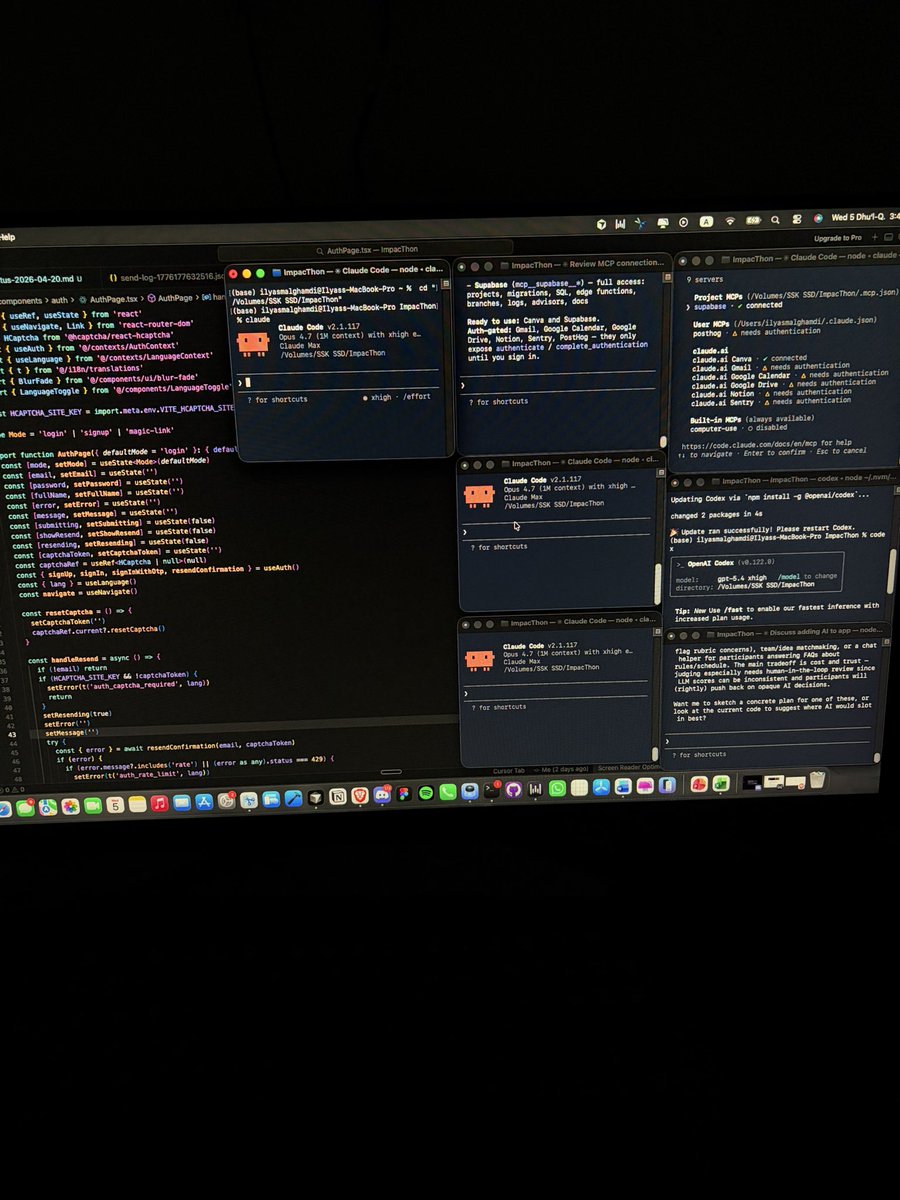Open Photos app in the Dock

(x=70, y=806)
